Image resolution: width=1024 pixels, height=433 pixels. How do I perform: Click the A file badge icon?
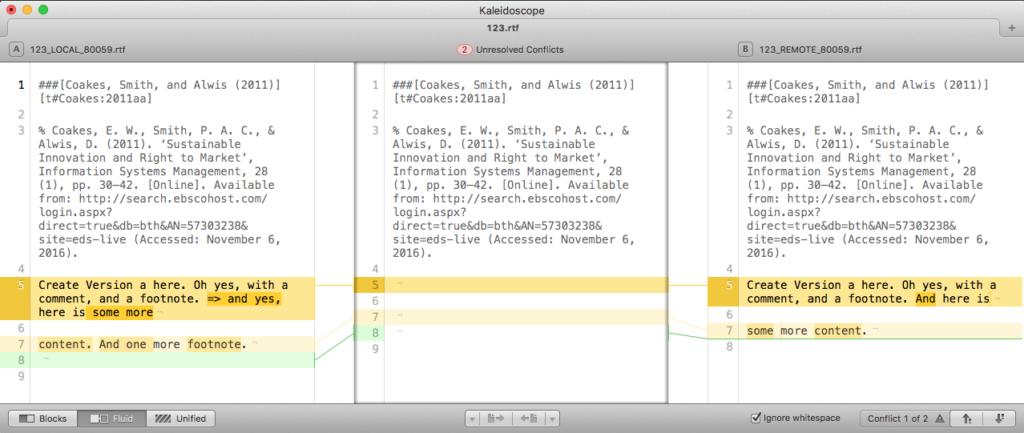pyautogui.click(x=17, y=49)
